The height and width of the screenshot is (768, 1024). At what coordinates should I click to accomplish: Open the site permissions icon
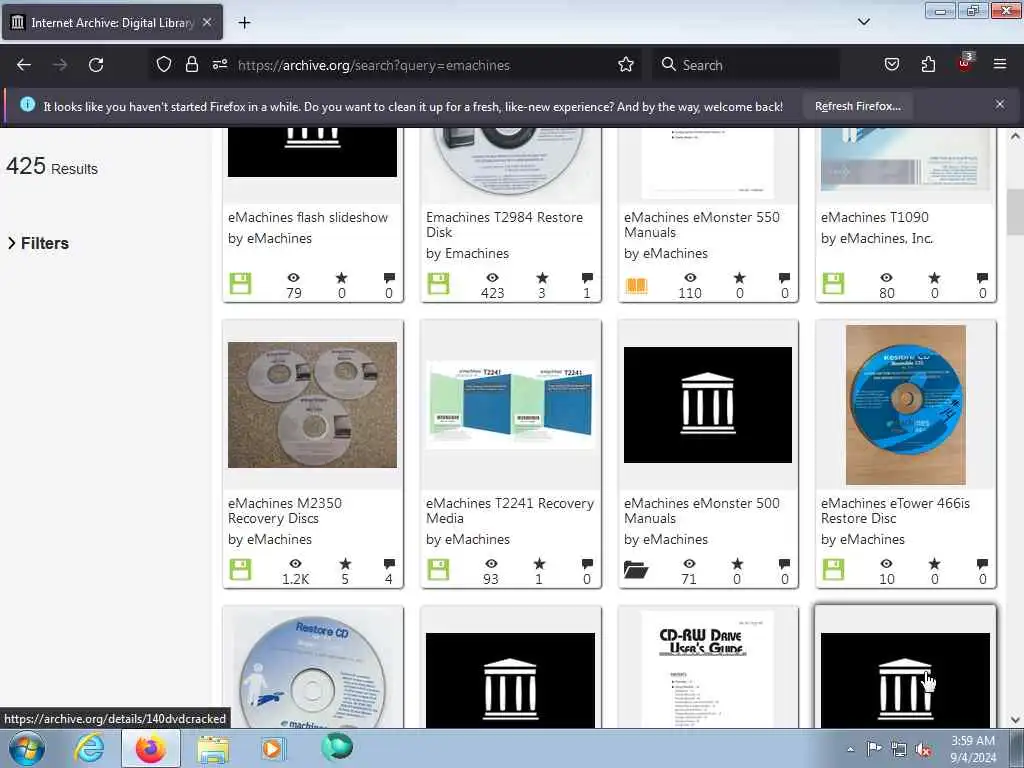click(219, 65)
